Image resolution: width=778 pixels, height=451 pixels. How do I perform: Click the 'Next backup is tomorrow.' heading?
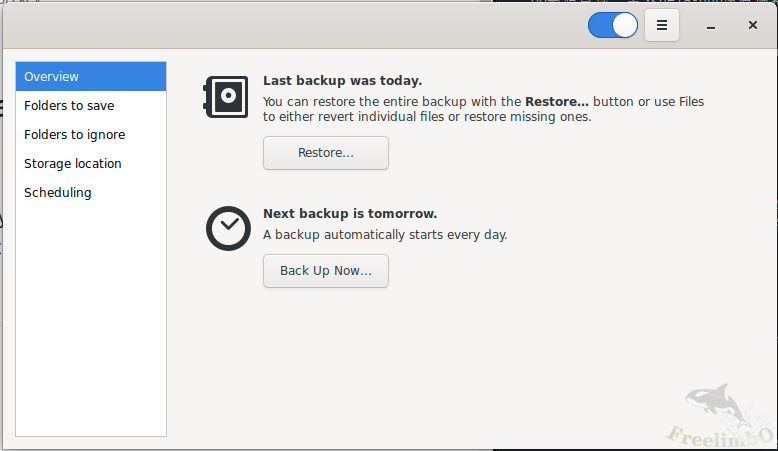[x=349, y=213]
